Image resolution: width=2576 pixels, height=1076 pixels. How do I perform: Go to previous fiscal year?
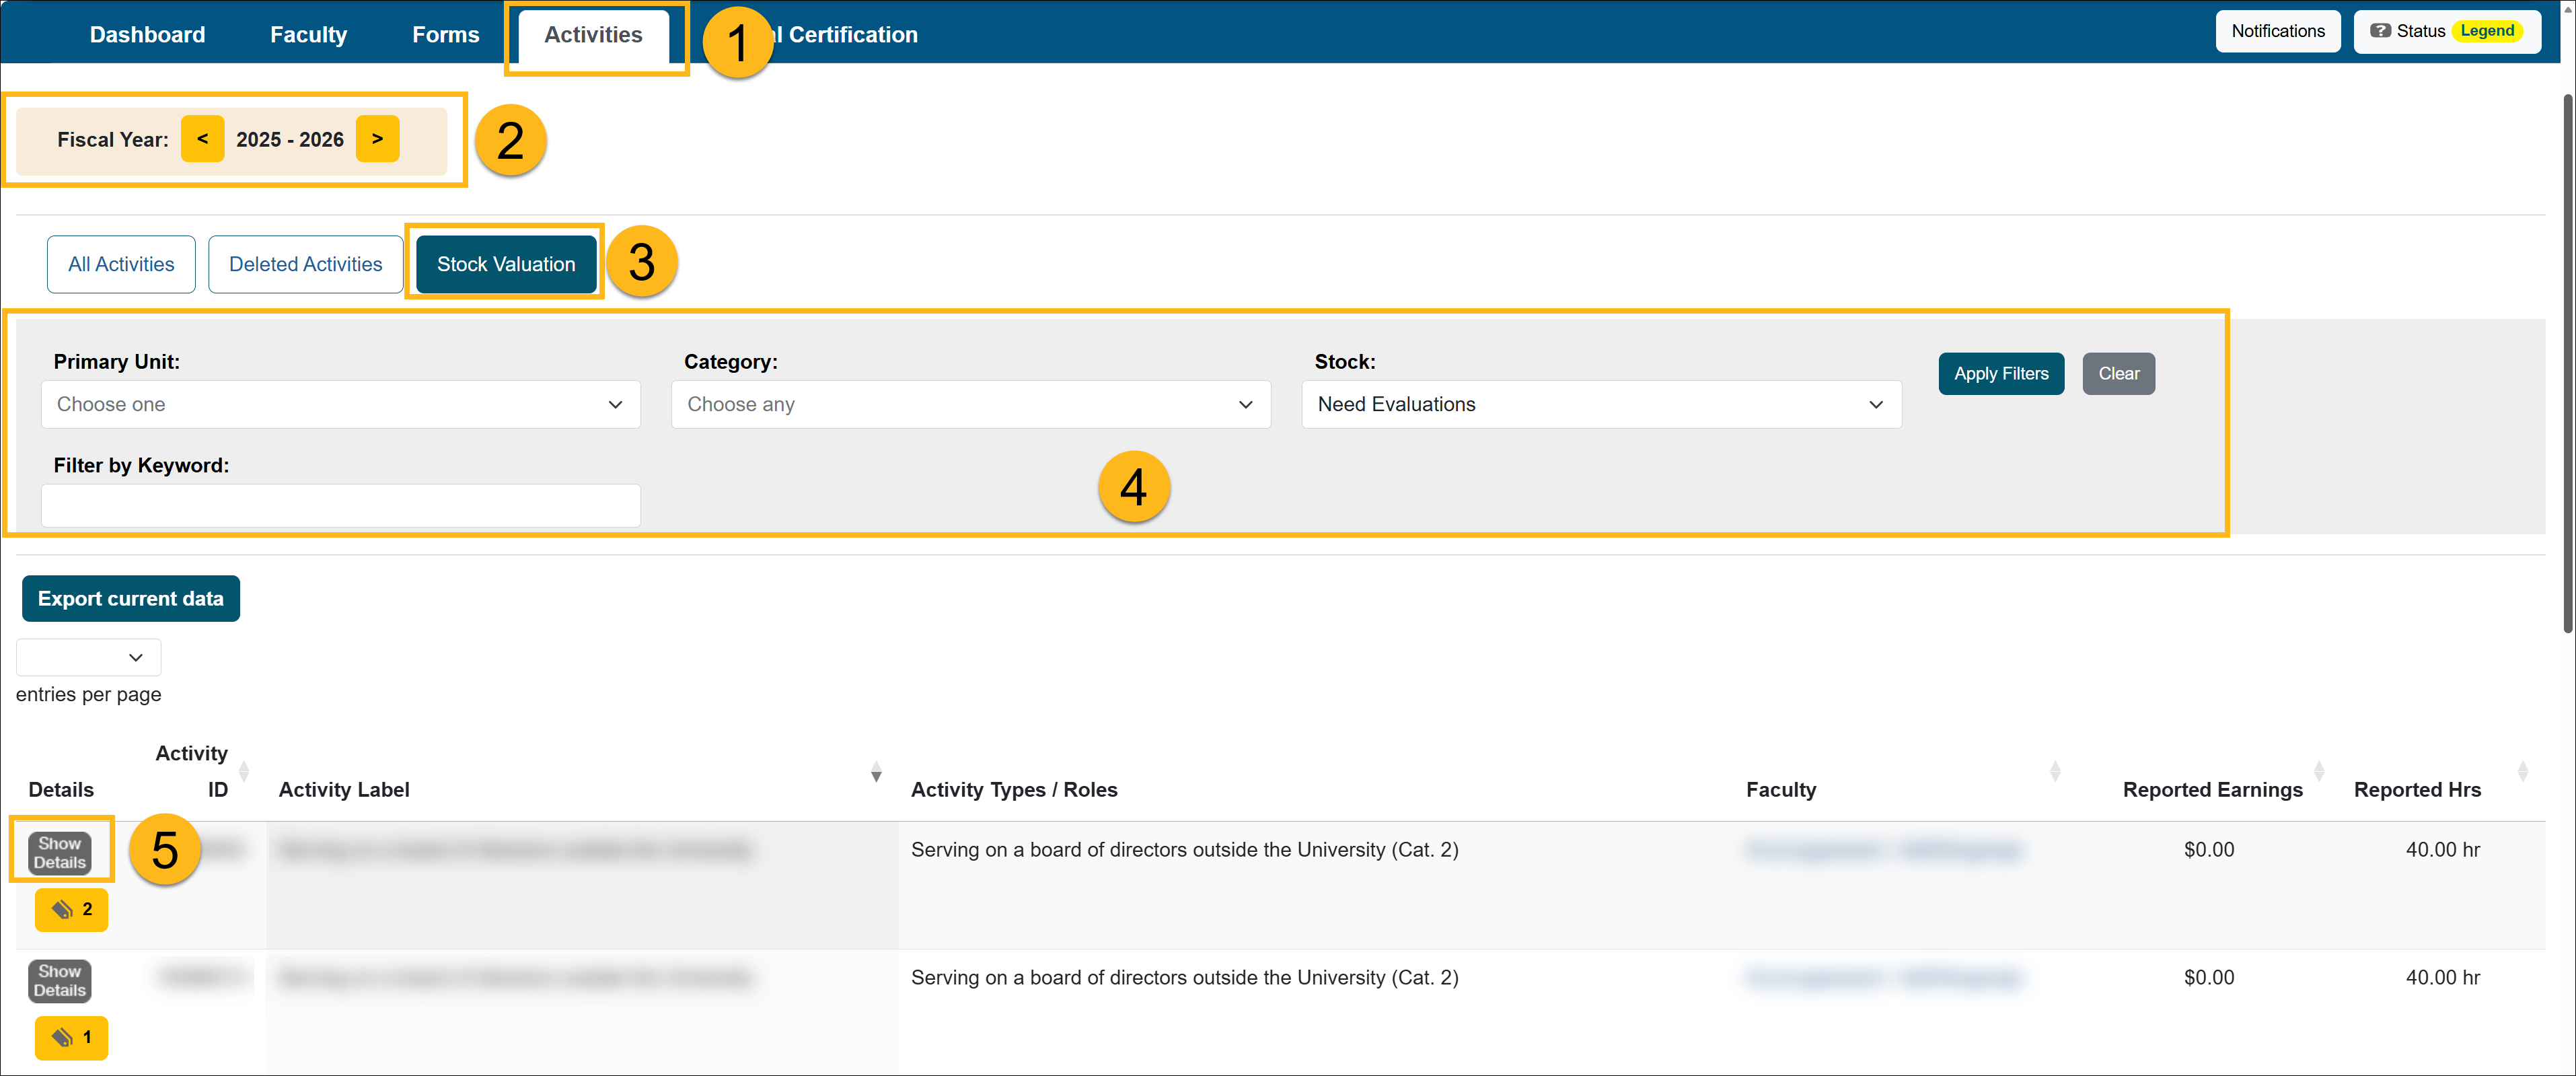coord(203,139)
